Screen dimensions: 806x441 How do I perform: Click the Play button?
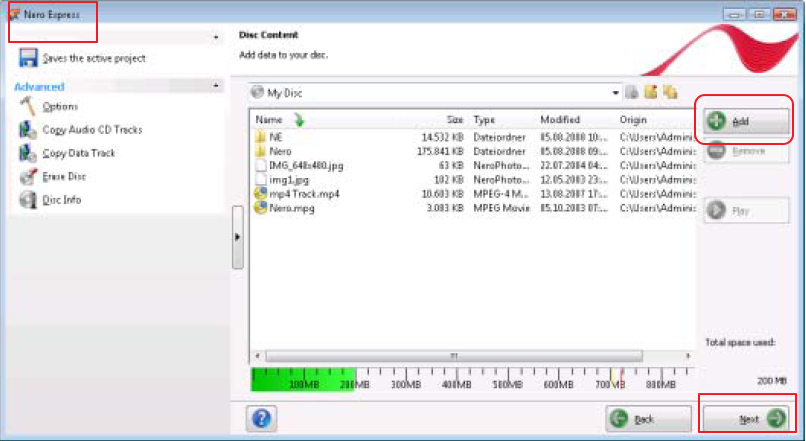point(746,211)
